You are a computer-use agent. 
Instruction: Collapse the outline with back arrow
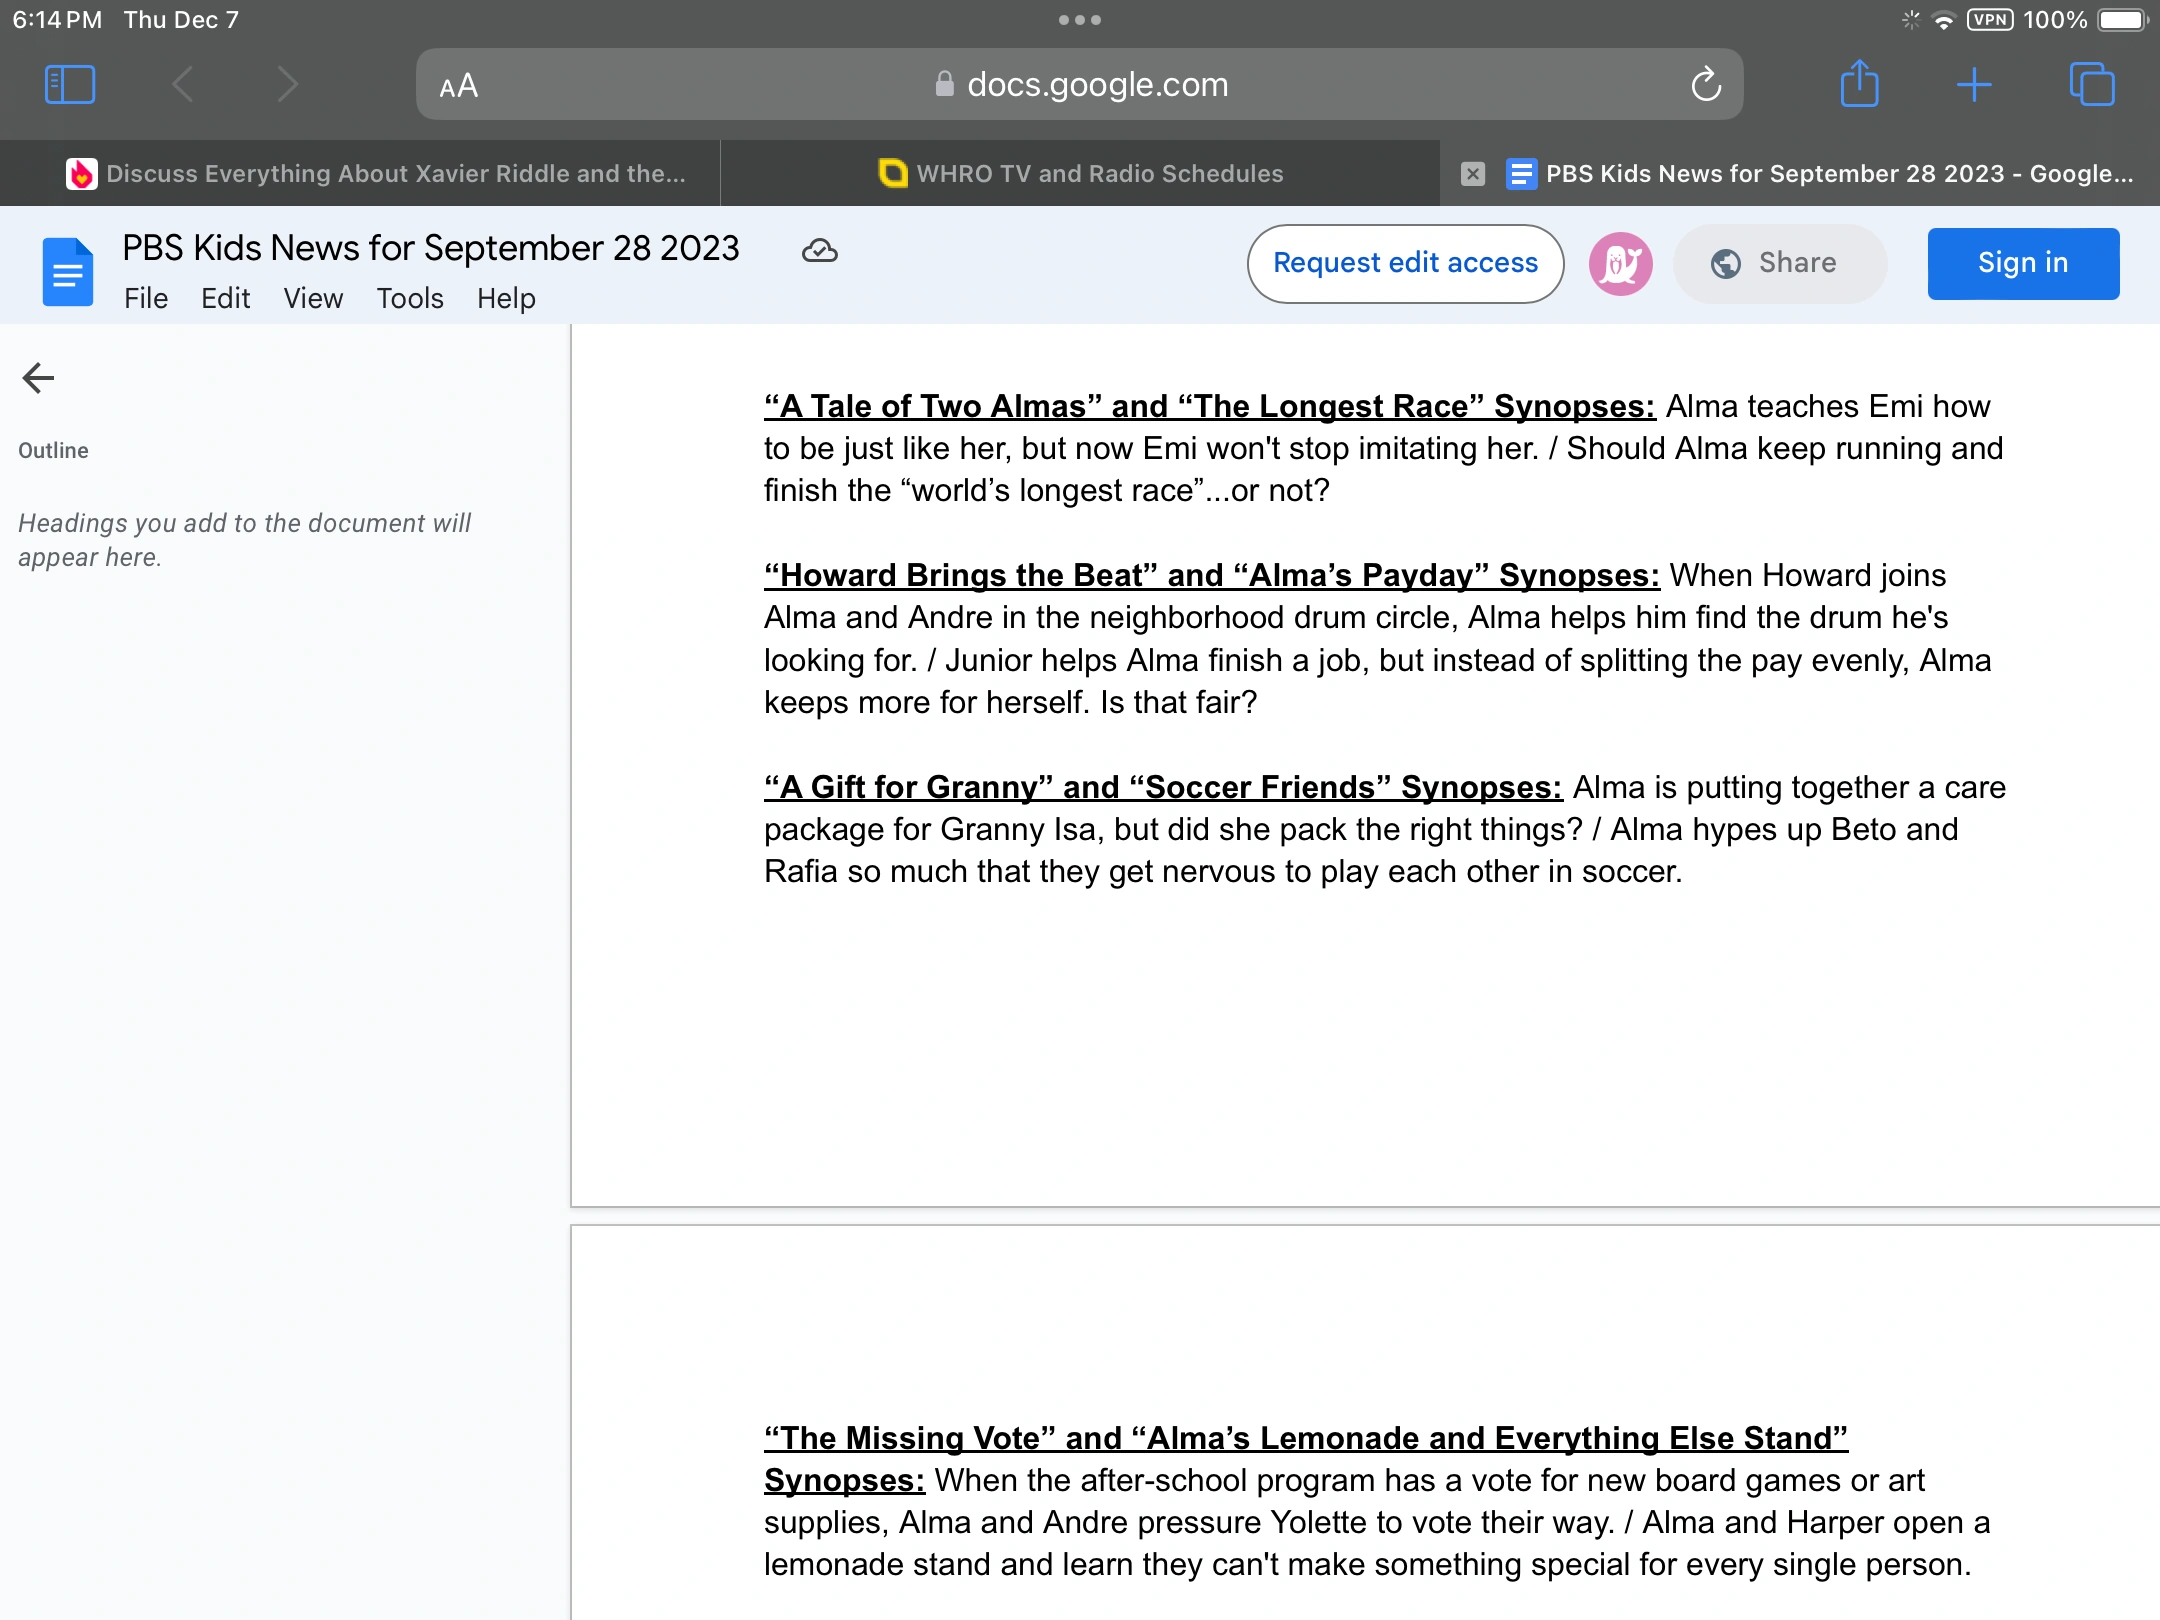(x=38, y=378)
